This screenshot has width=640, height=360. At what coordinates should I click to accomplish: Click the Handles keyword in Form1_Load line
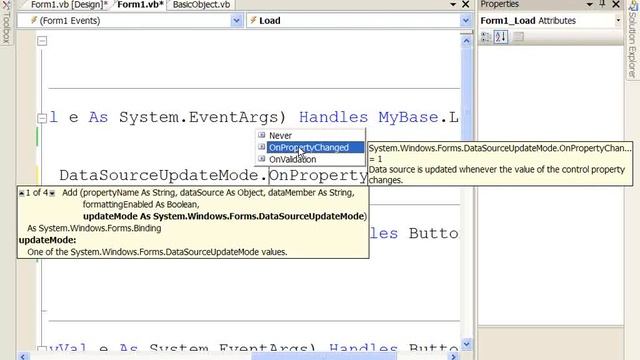pos(333,118)
